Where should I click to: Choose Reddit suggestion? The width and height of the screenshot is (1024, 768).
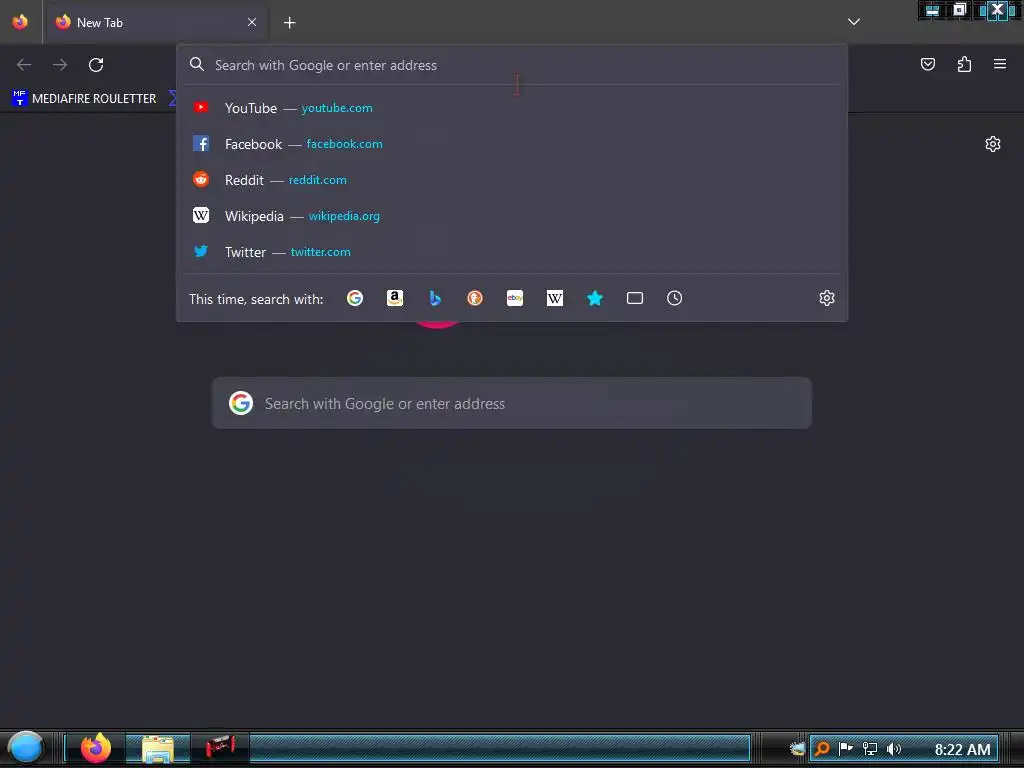pos(512,180)
